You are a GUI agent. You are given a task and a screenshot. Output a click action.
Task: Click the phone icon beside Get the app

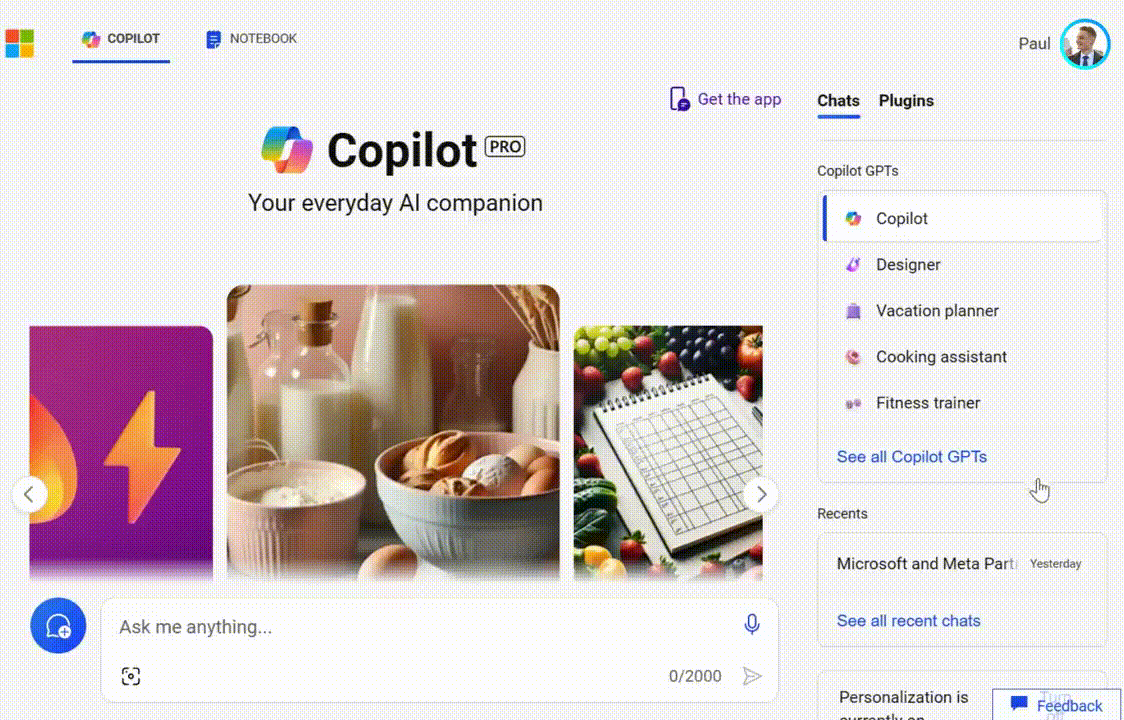[679, 99]
